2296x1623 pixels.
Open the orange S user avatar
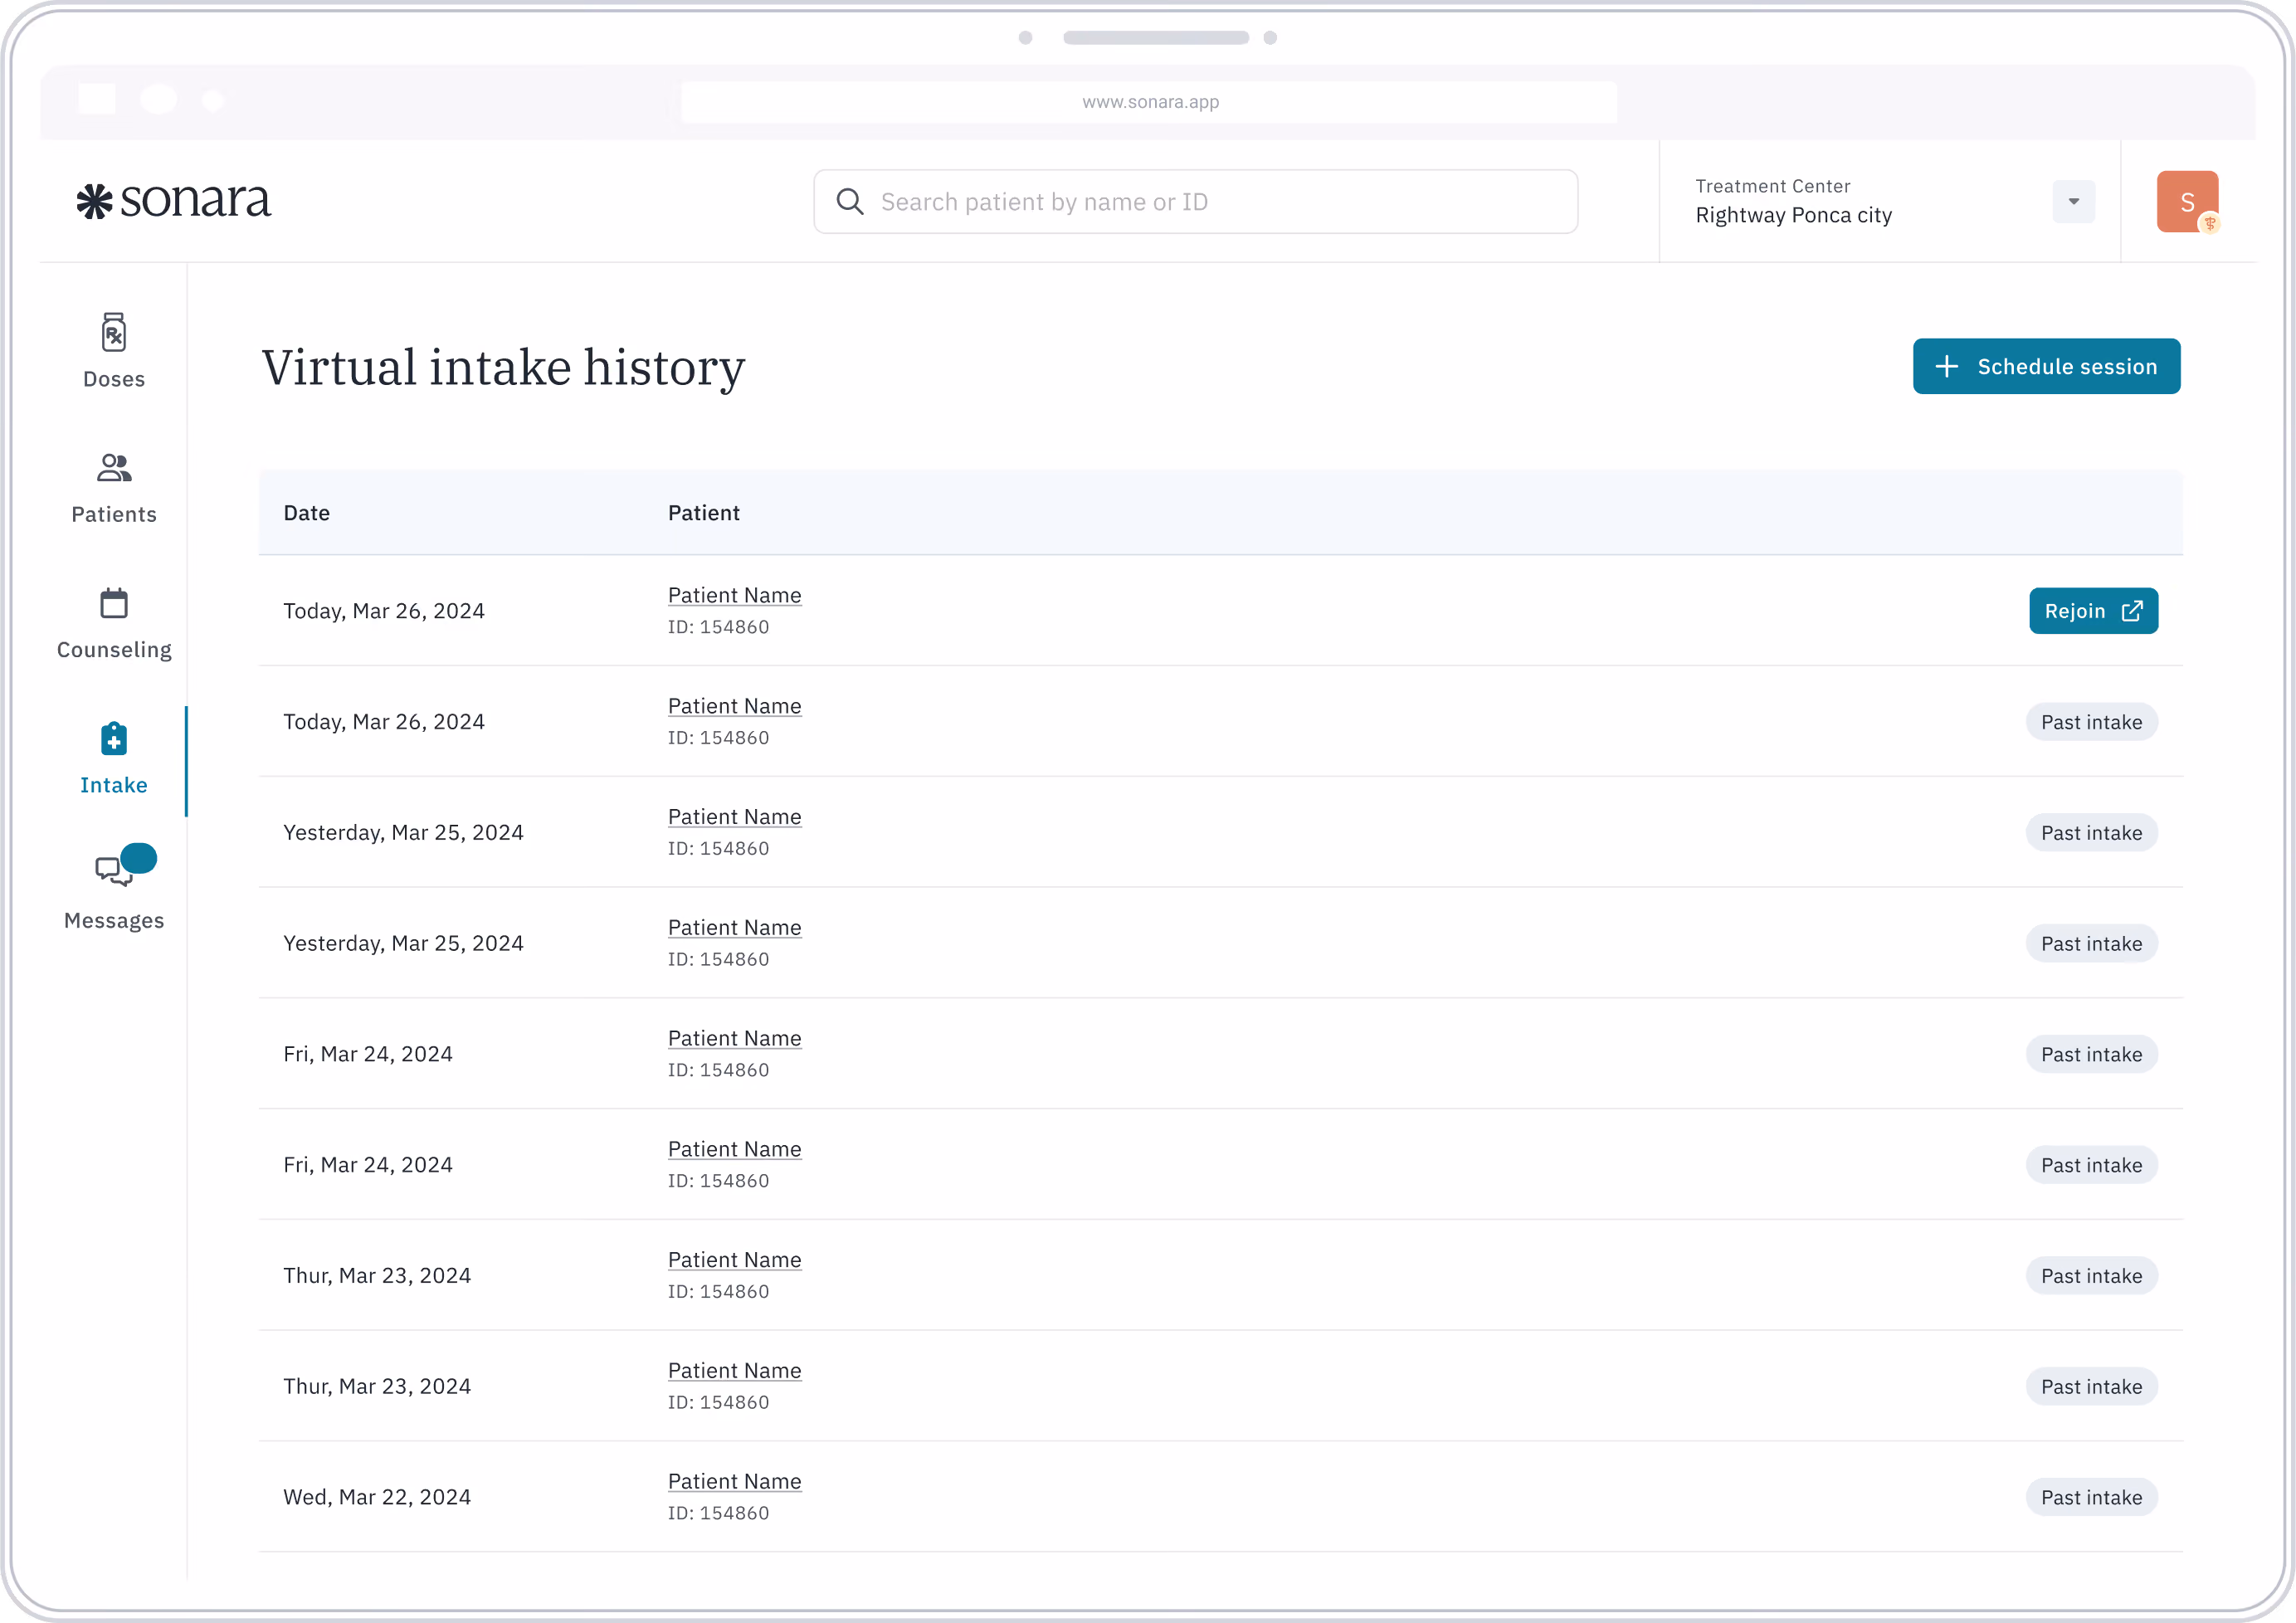2187,202
